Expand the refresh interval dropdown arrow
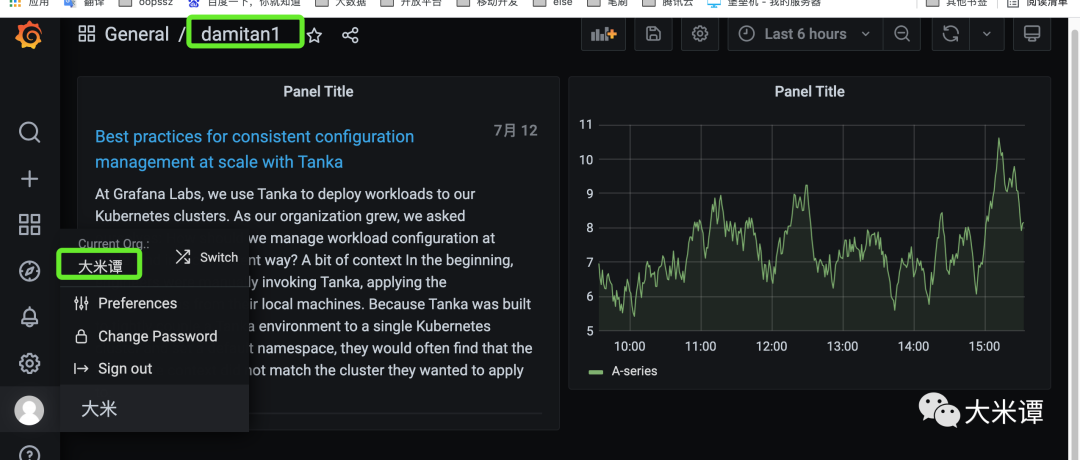The width and height of the screenshot is (1080, 460). coord(987,34)
